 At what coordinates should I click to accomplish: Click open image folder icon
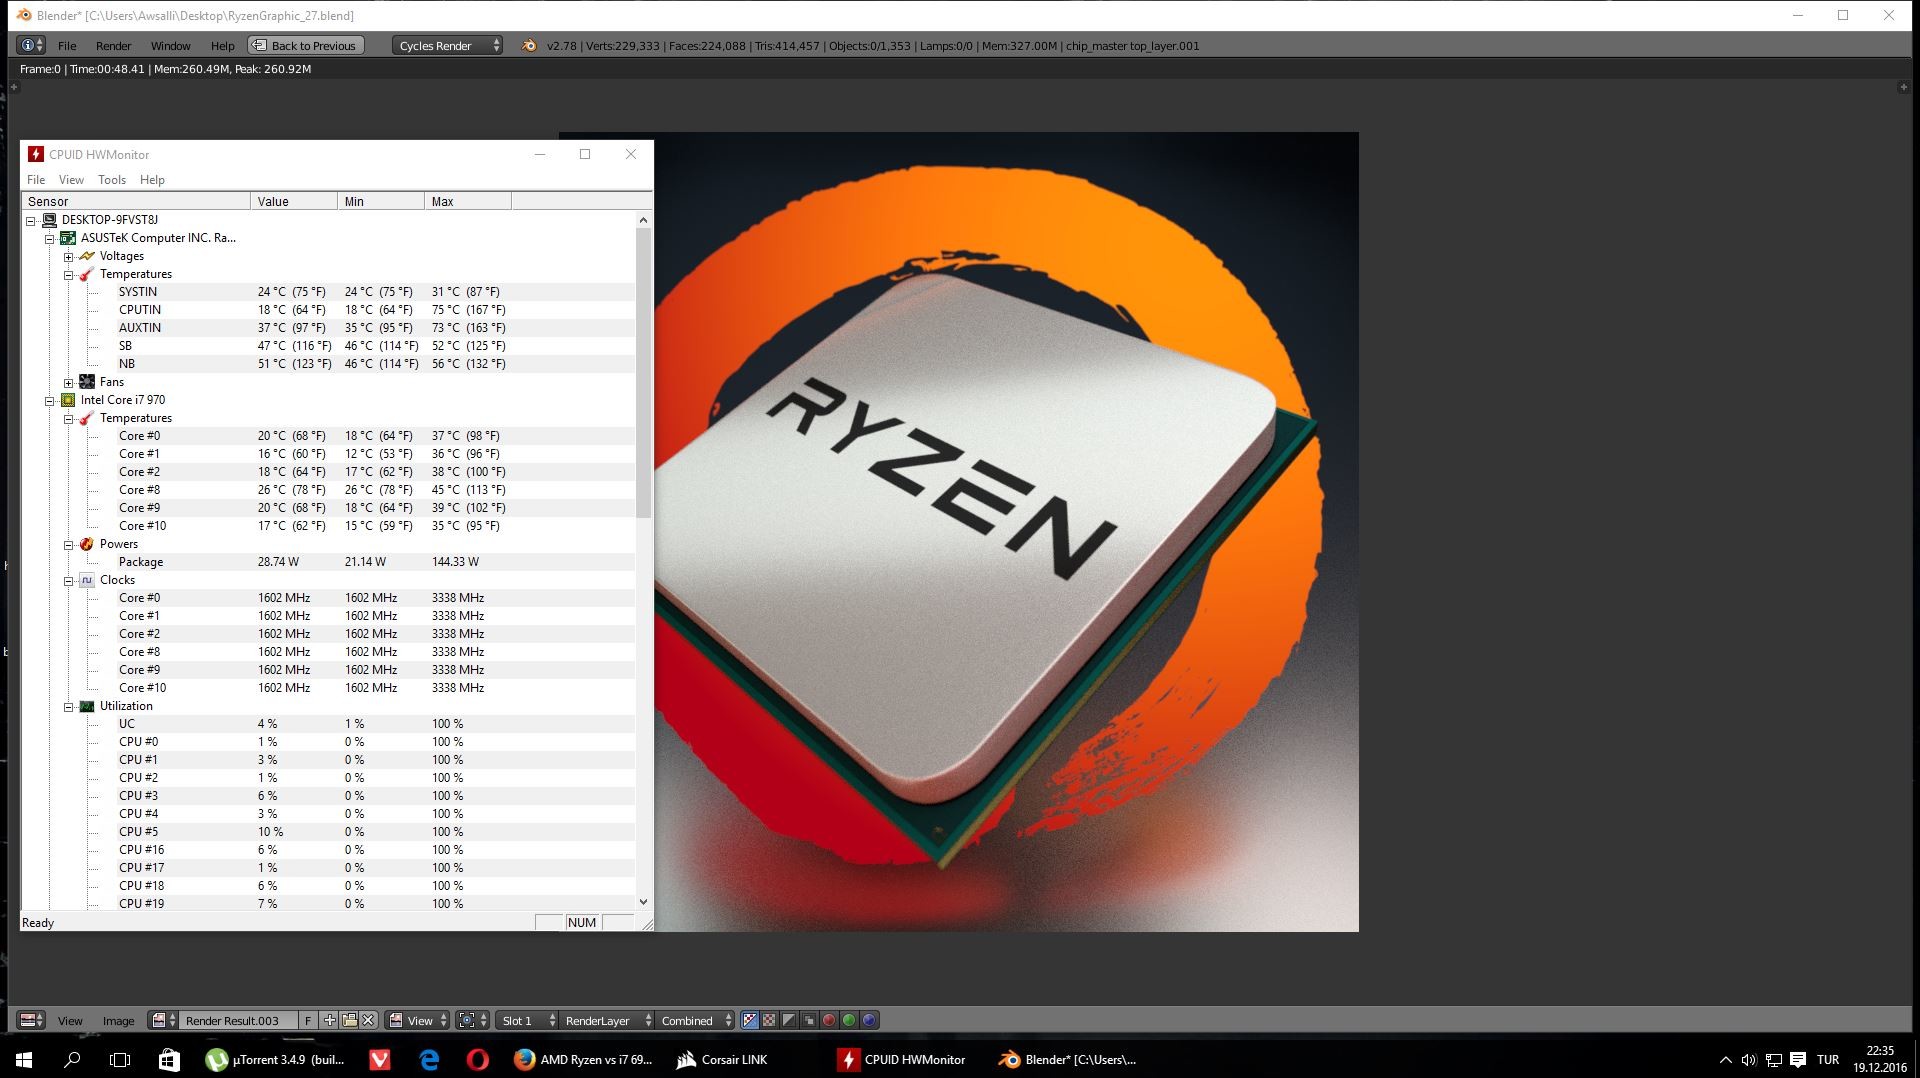(349, 1020)
